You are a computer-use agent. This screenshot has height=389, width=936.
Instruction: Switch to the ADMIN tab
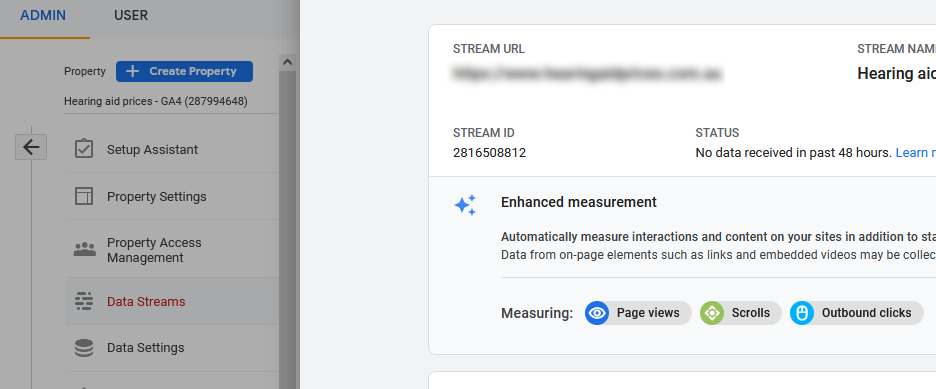coord(43,16)
